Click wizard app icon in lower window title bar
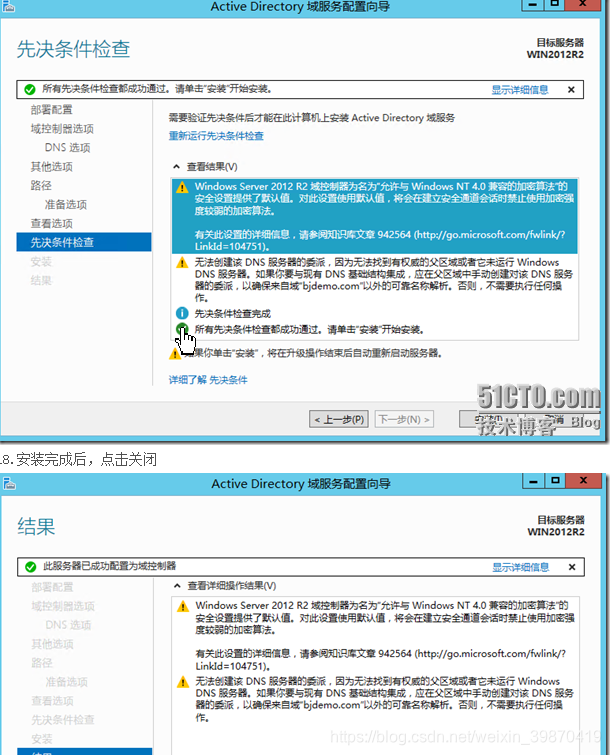 click(x=9, y=483)
